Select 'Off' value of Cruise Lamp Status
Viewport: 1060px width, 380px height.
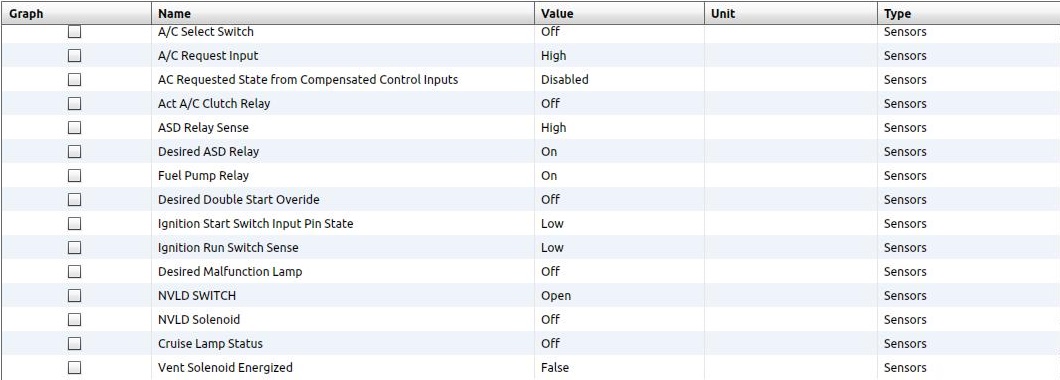550,343
